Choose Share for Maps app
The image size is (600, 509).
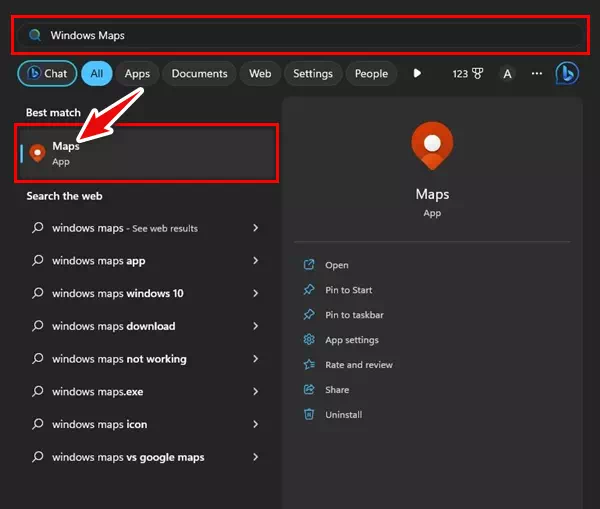tap(337, 390)
